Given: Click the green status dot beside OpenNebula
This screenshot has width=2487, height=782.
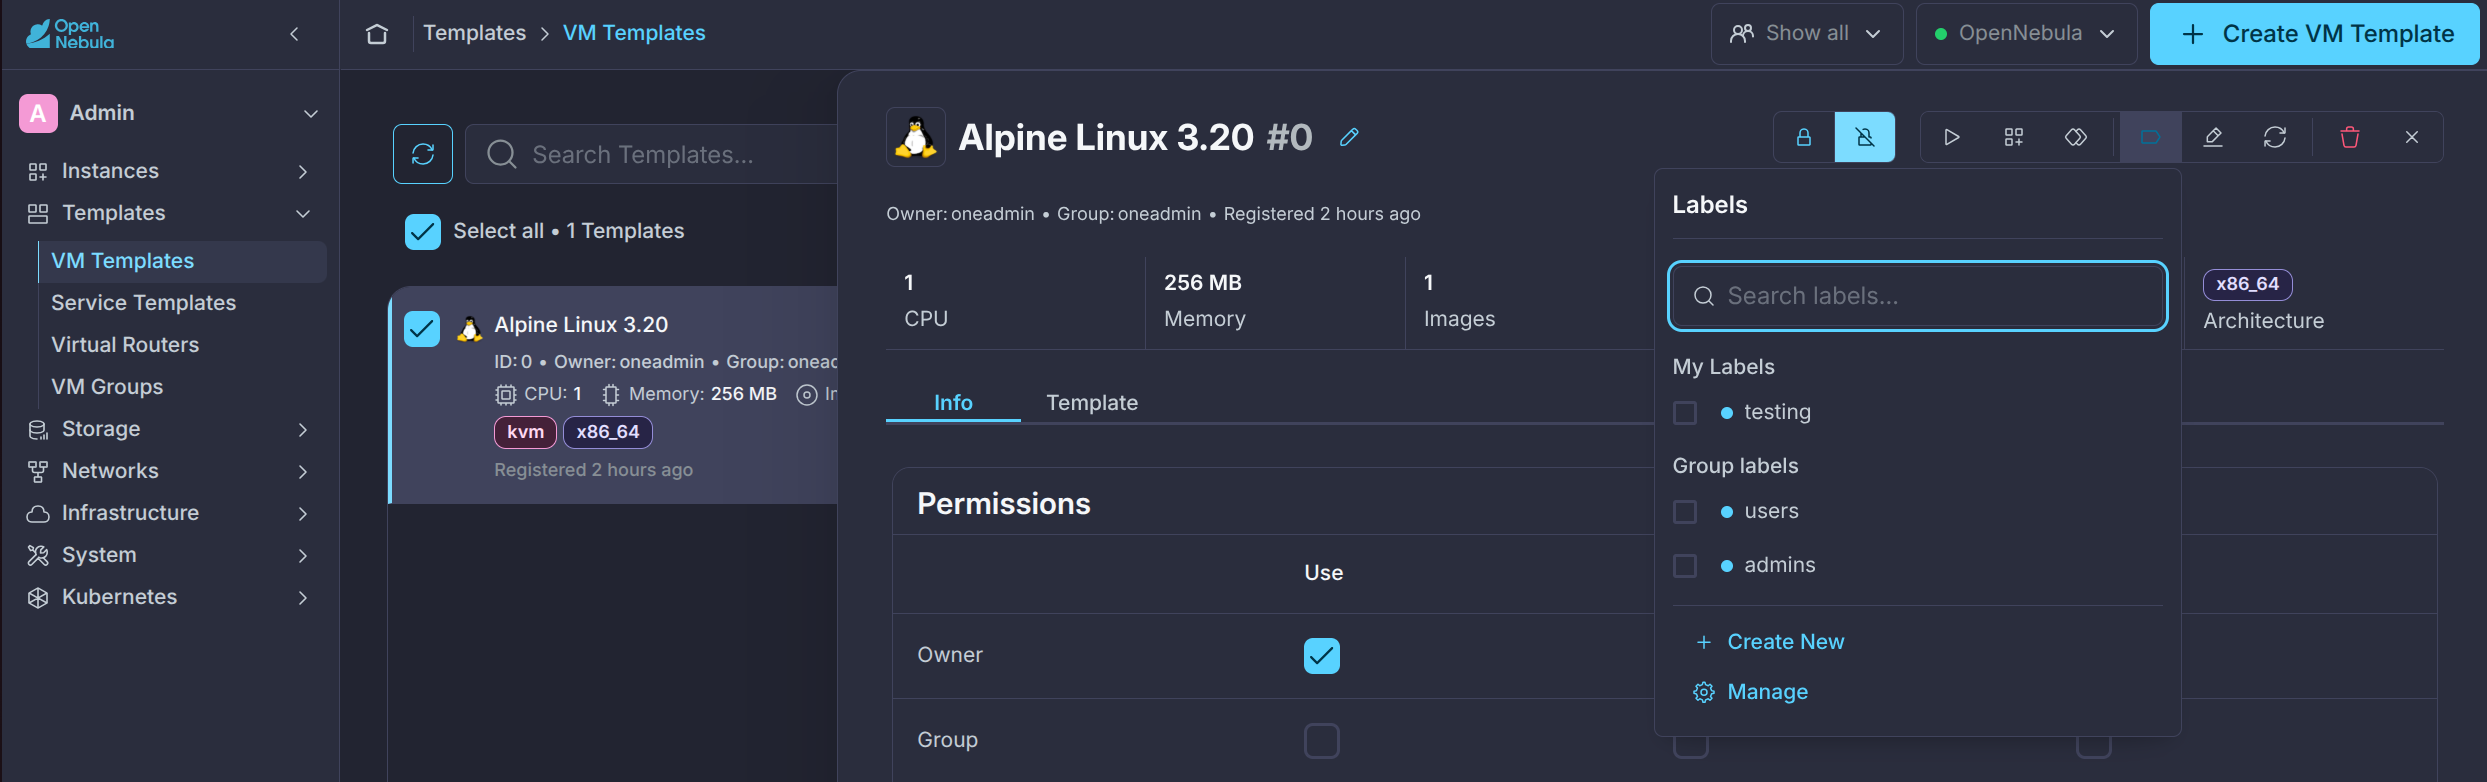Looking at the screenshot, I should click(x=1941, y=34).
